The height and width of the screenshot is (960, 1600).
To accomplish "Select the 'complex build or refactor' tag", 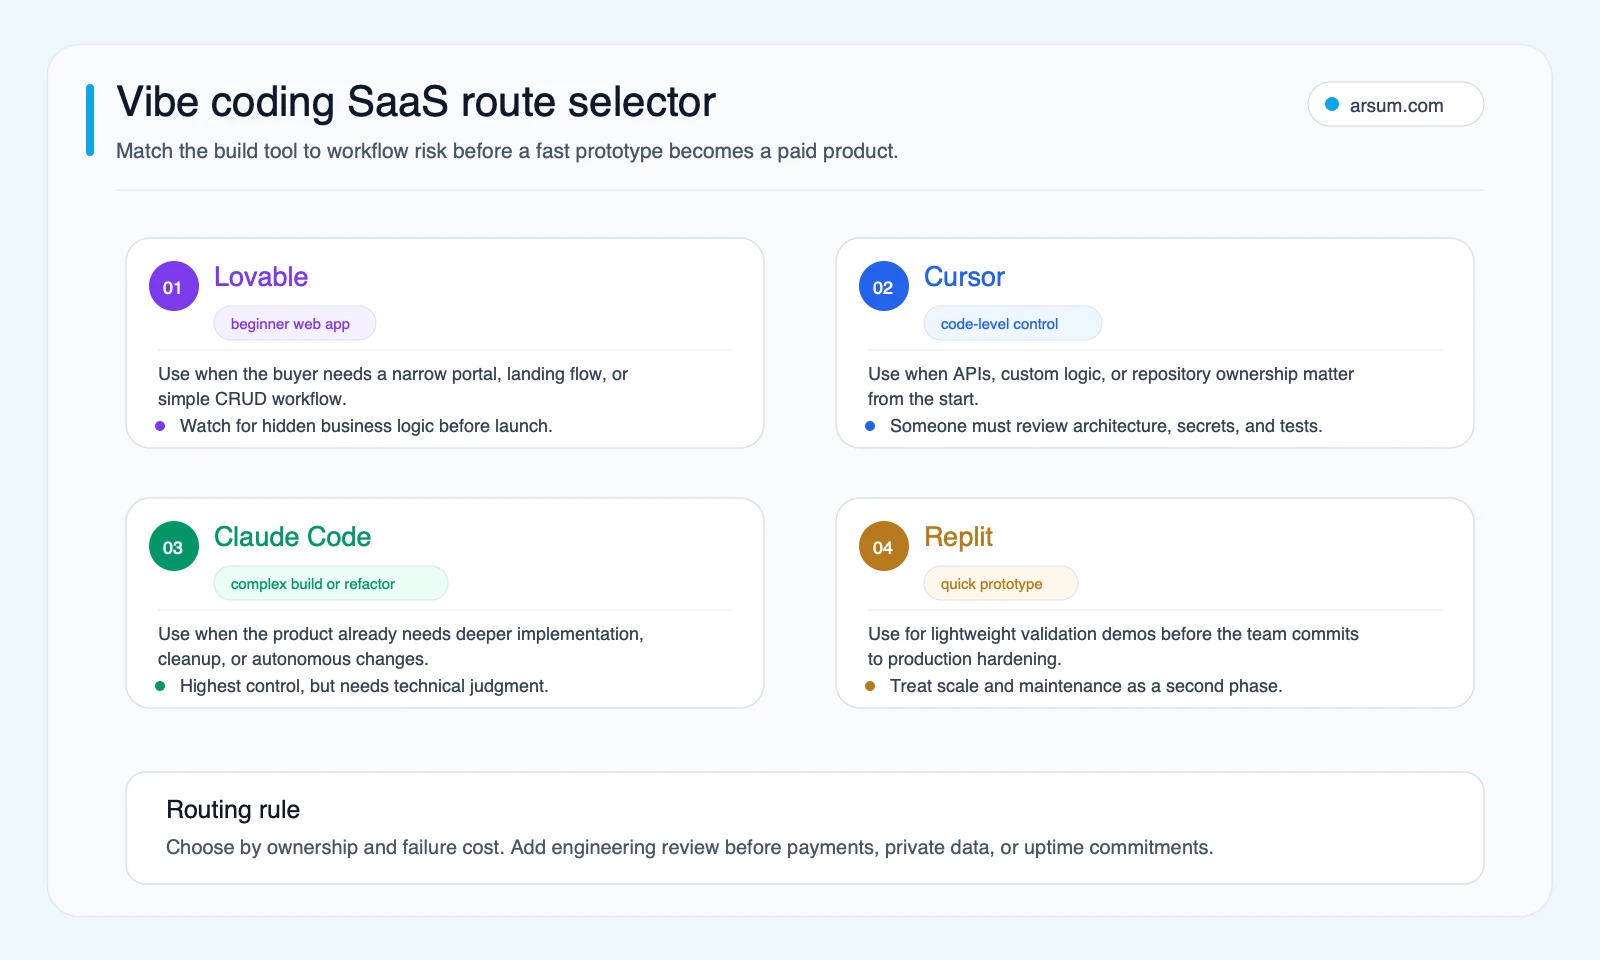I will (331, 583).
